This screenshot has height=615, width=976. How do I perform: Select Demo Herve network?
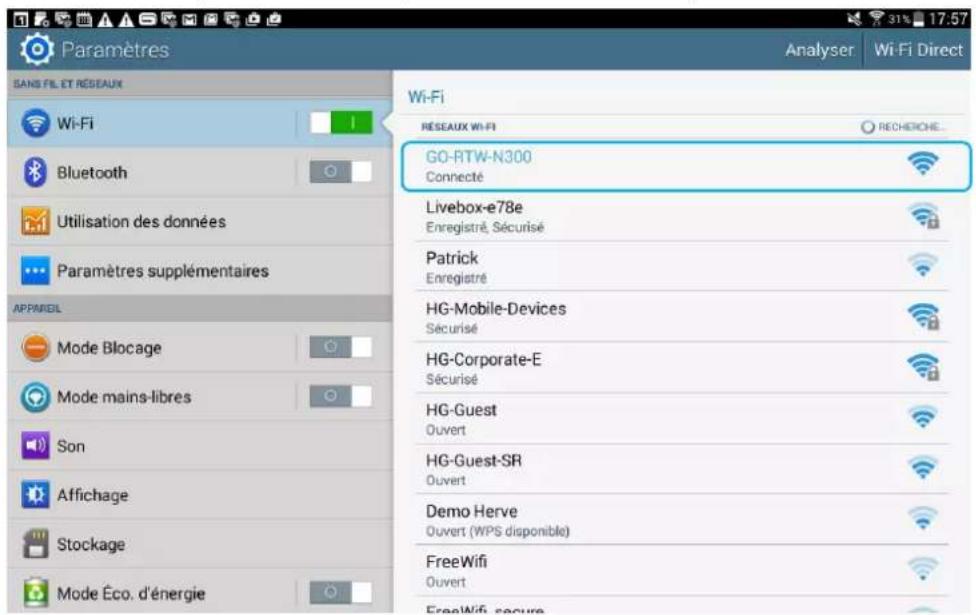(682, 520)
